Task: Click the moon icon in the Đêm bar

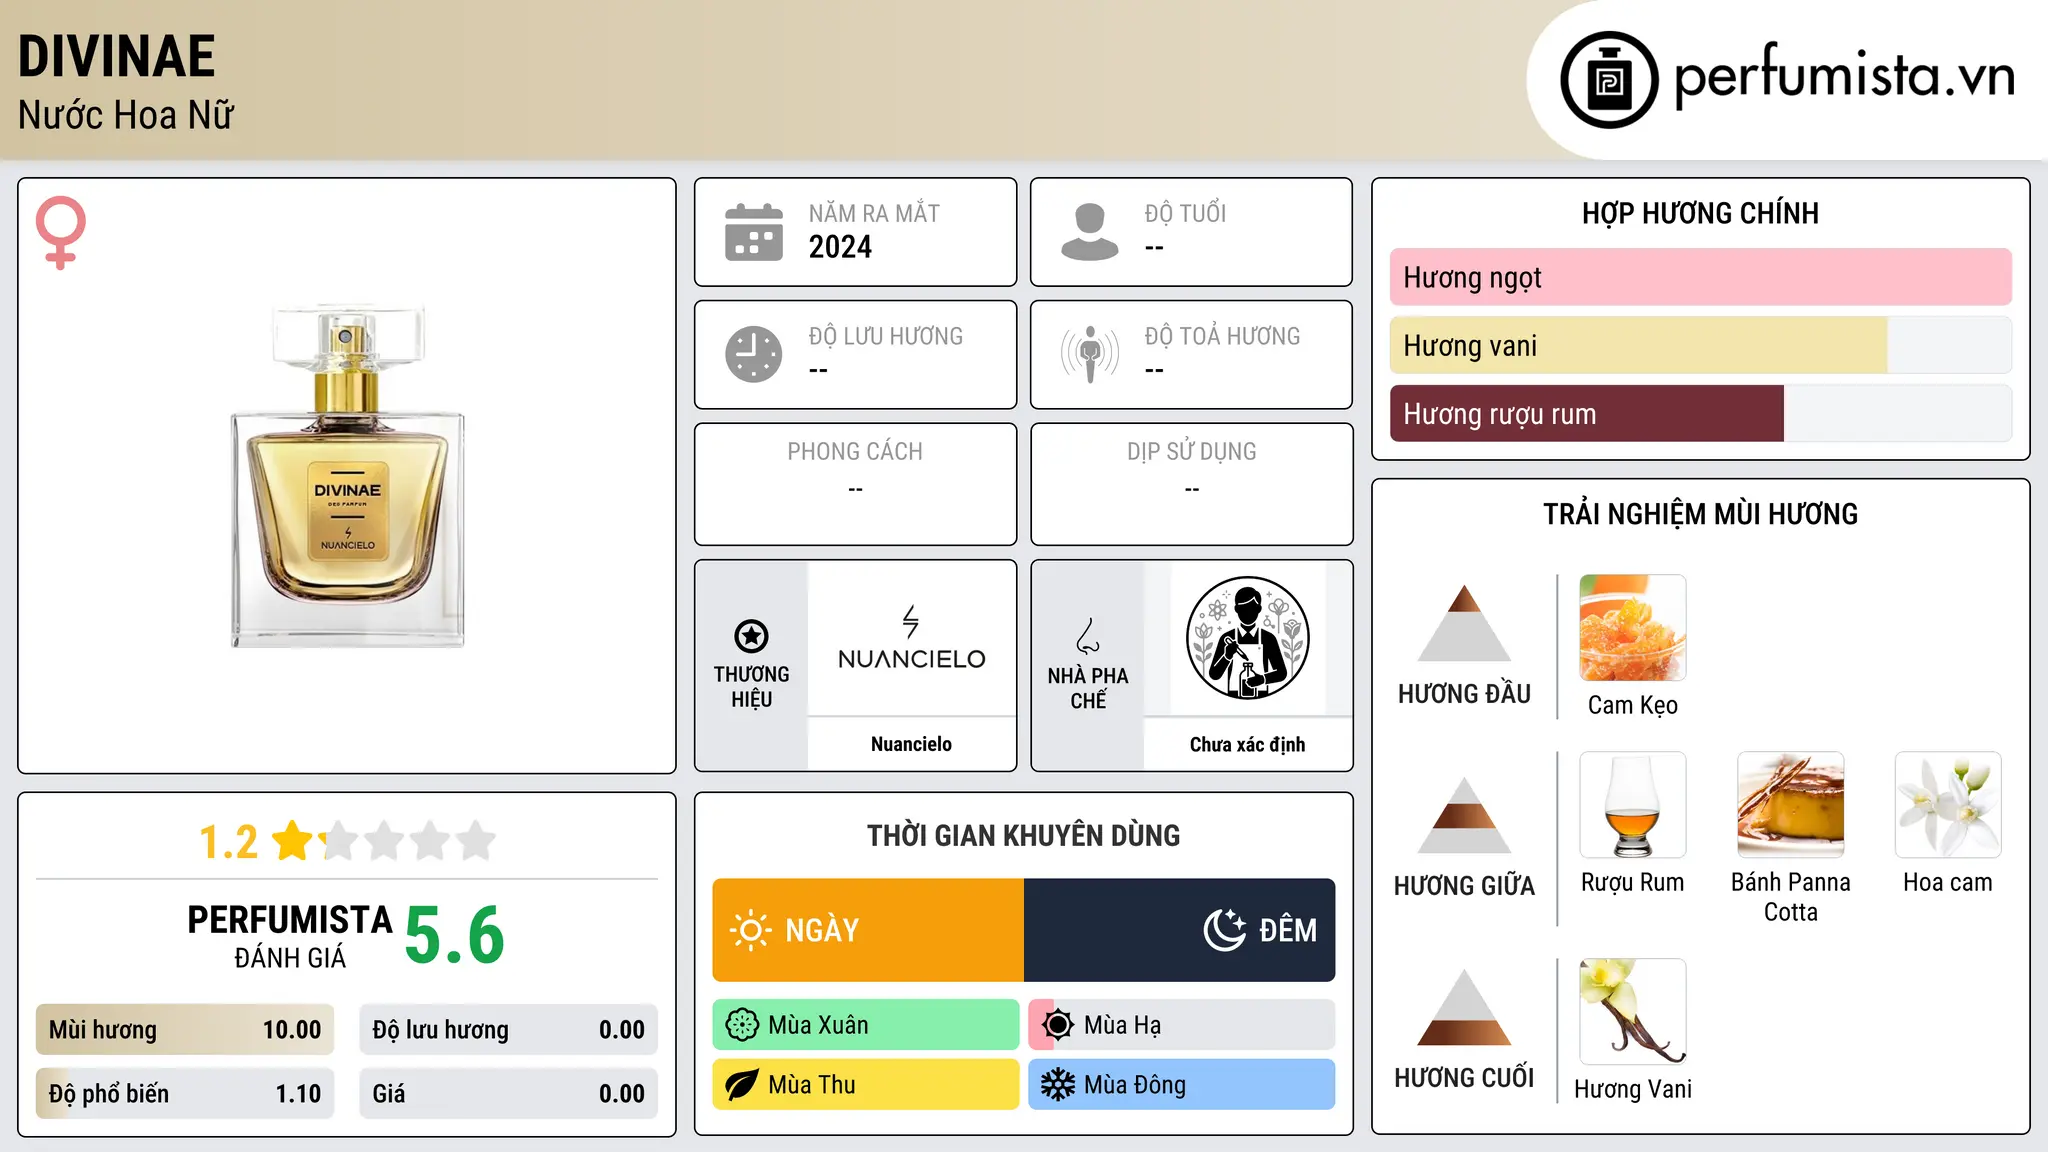Action: (1225, 930)
